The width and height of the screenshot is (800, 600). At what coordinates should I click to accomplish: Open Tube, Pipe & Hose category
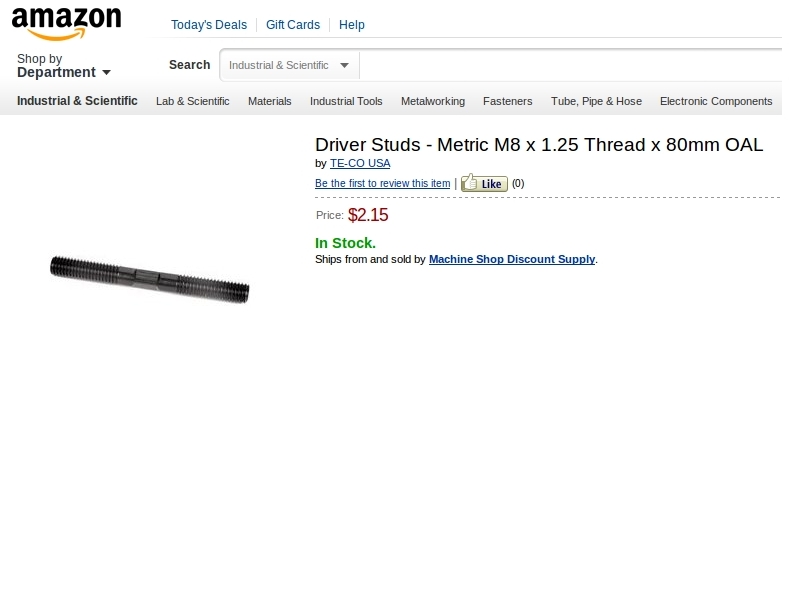(596, 101)
